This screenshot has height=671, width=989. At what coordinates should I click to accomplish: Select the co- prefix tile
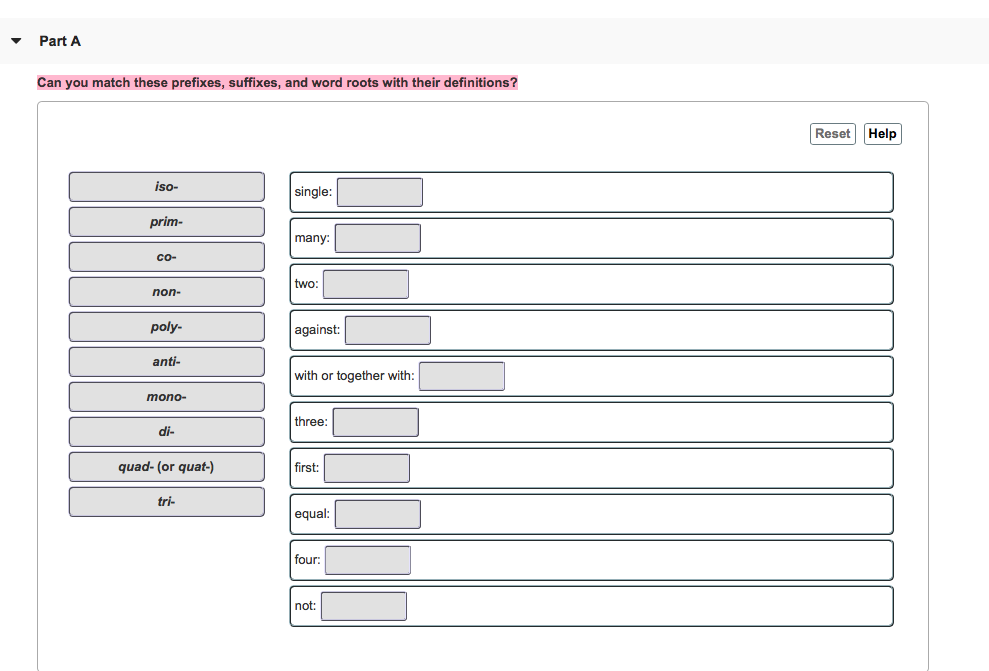(x=166, y=256)
